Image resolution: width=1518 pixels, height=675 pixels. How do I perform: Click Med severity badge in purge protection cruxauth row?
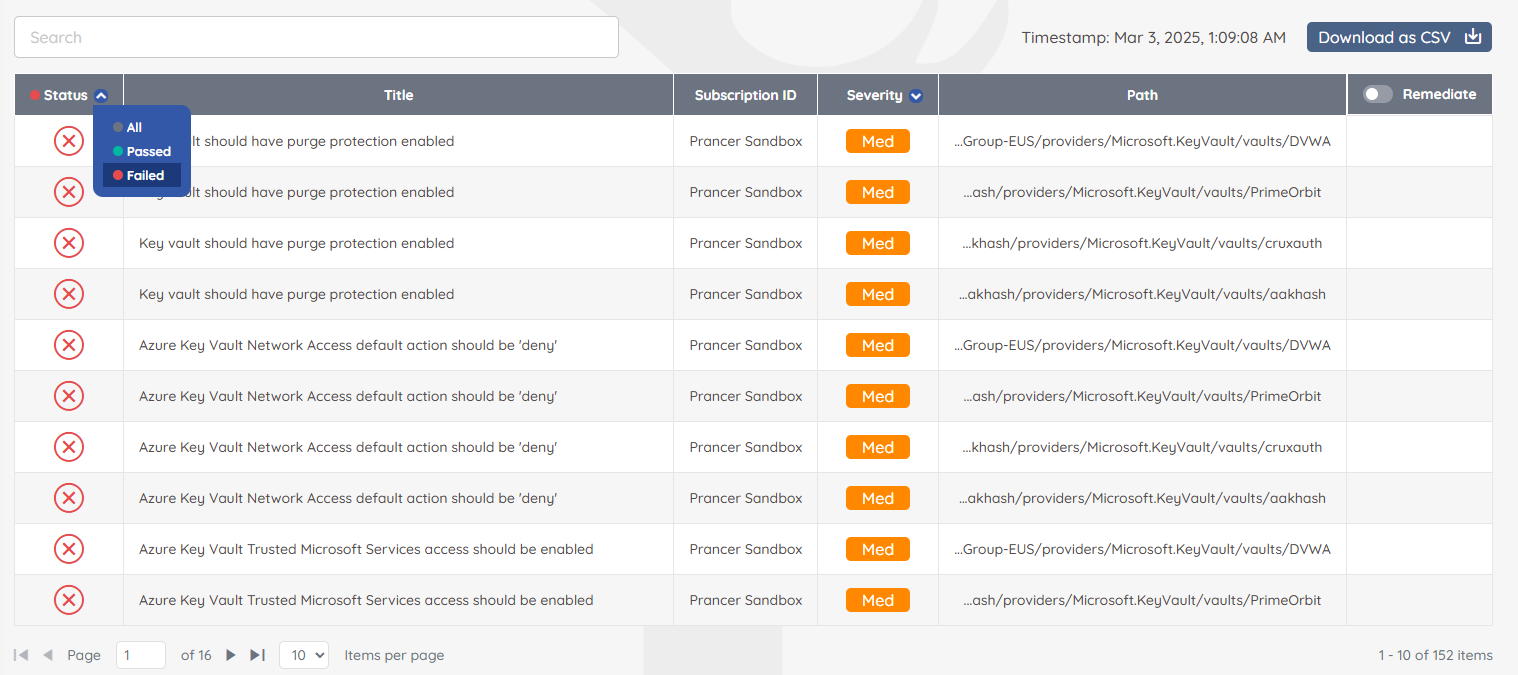(x=878, y=243)
